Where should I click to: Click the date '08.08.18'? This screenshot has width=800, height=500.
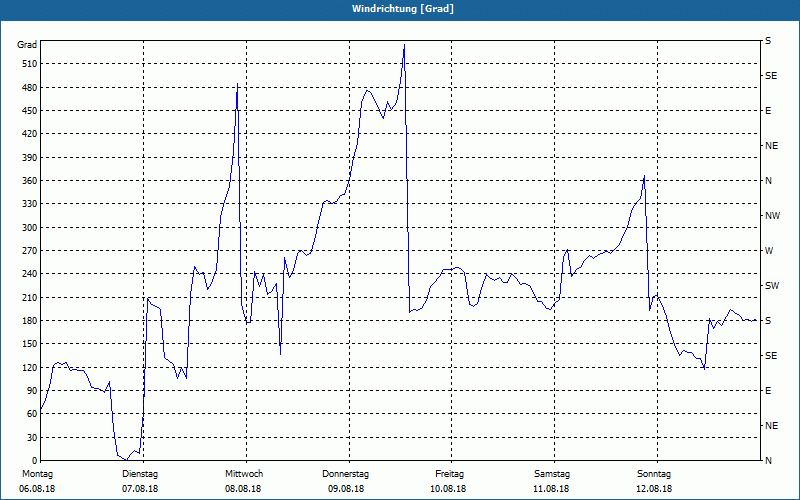243,489
